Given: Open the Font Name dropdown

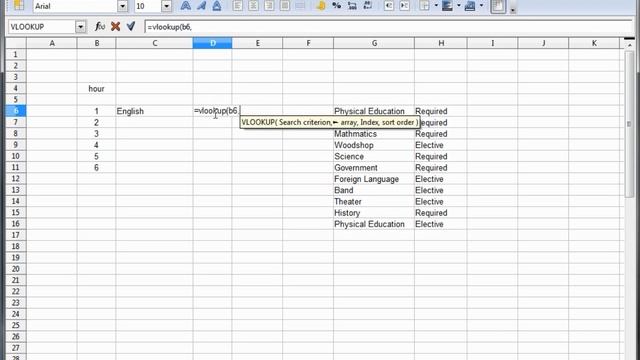Looking at the screenshot, I should 122,6.
